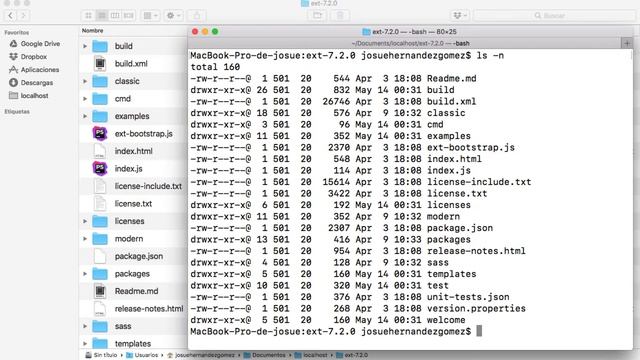The image size is (640, 360).
Task: Click the Finder share button
Action: (197, 16)
